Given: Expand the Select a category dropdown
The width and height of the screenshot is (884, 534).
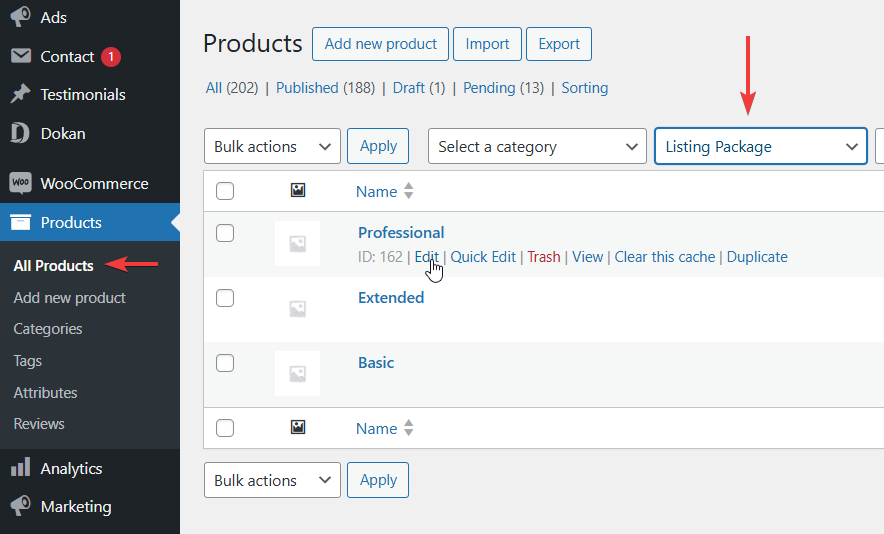Looking at the screenshot, I should pos(537,146).
